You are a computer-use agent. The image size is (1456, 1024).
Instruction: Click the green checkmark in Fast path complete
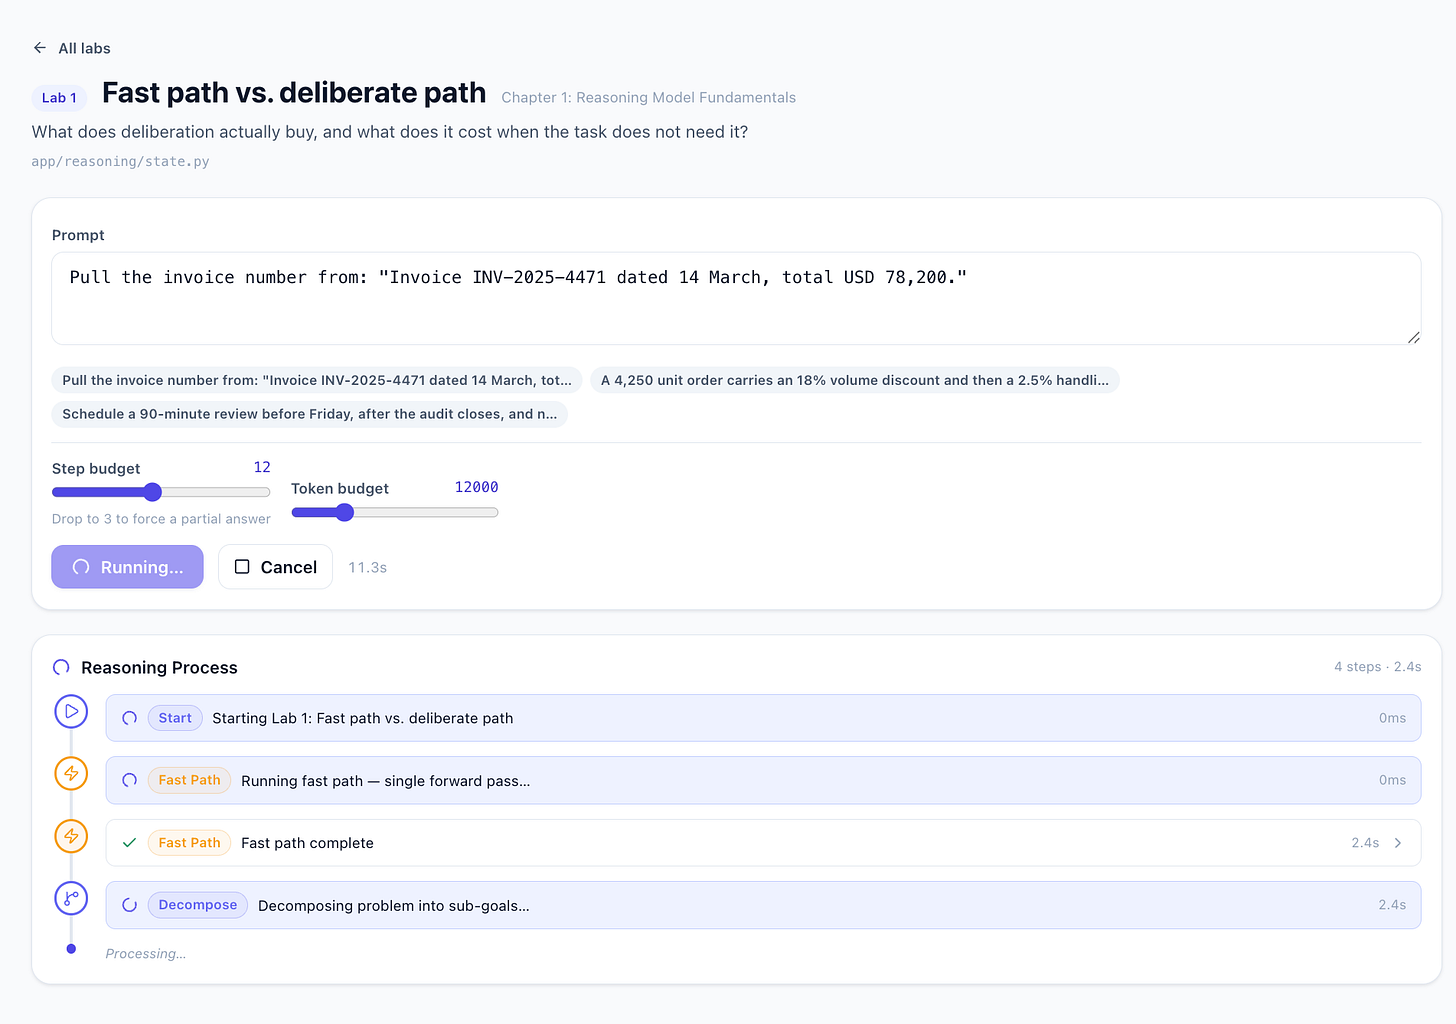(x=129, y=843)
